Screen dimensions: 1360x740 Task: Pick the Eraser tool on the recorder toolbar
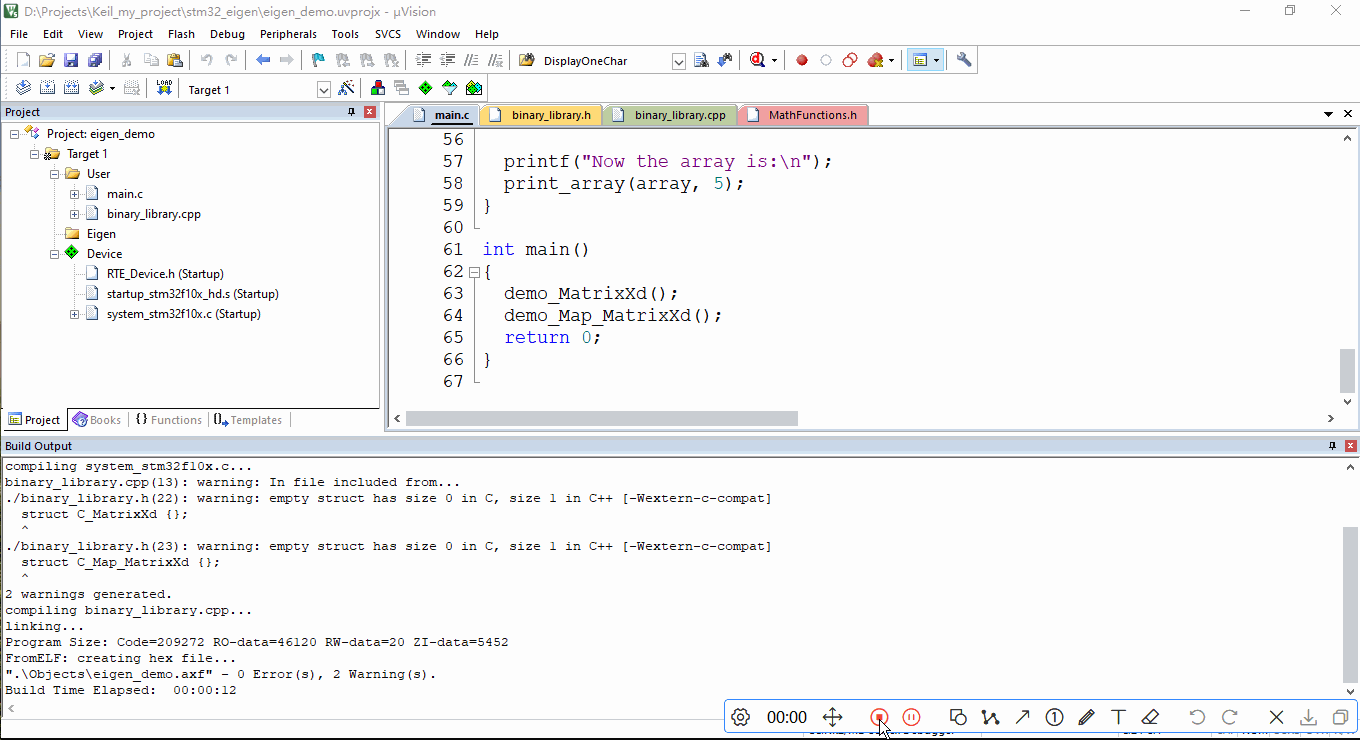(x=1151, y=717)
